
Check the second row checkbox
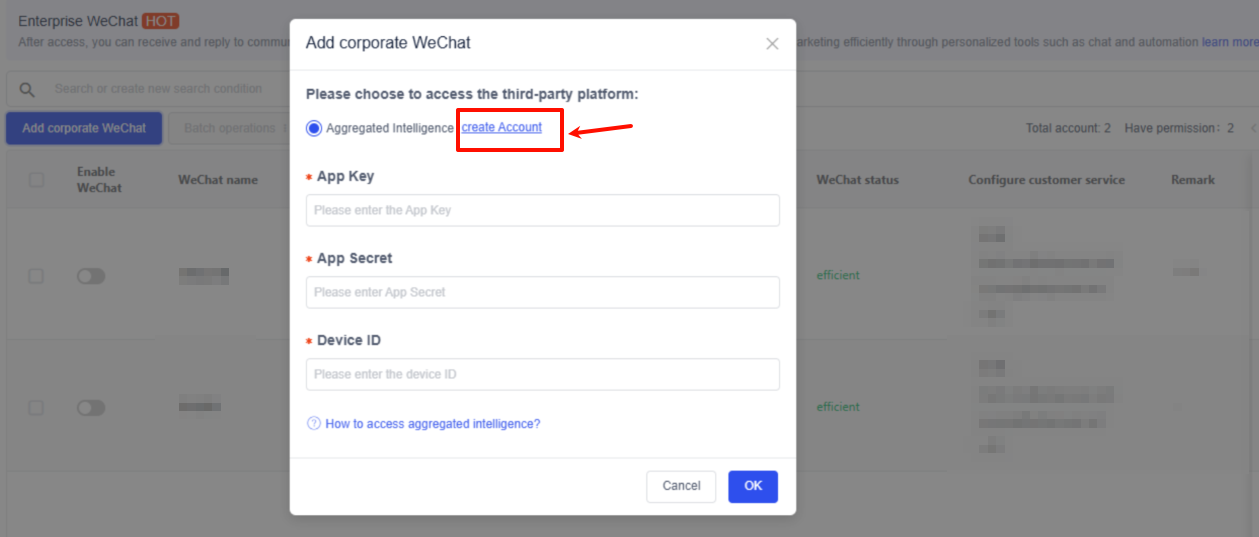[x=36, y=408]
